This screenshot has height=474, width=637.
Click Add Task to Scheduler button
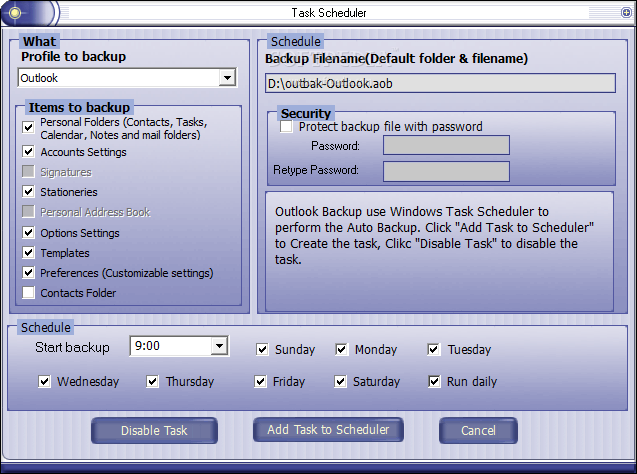pos(328,430)
